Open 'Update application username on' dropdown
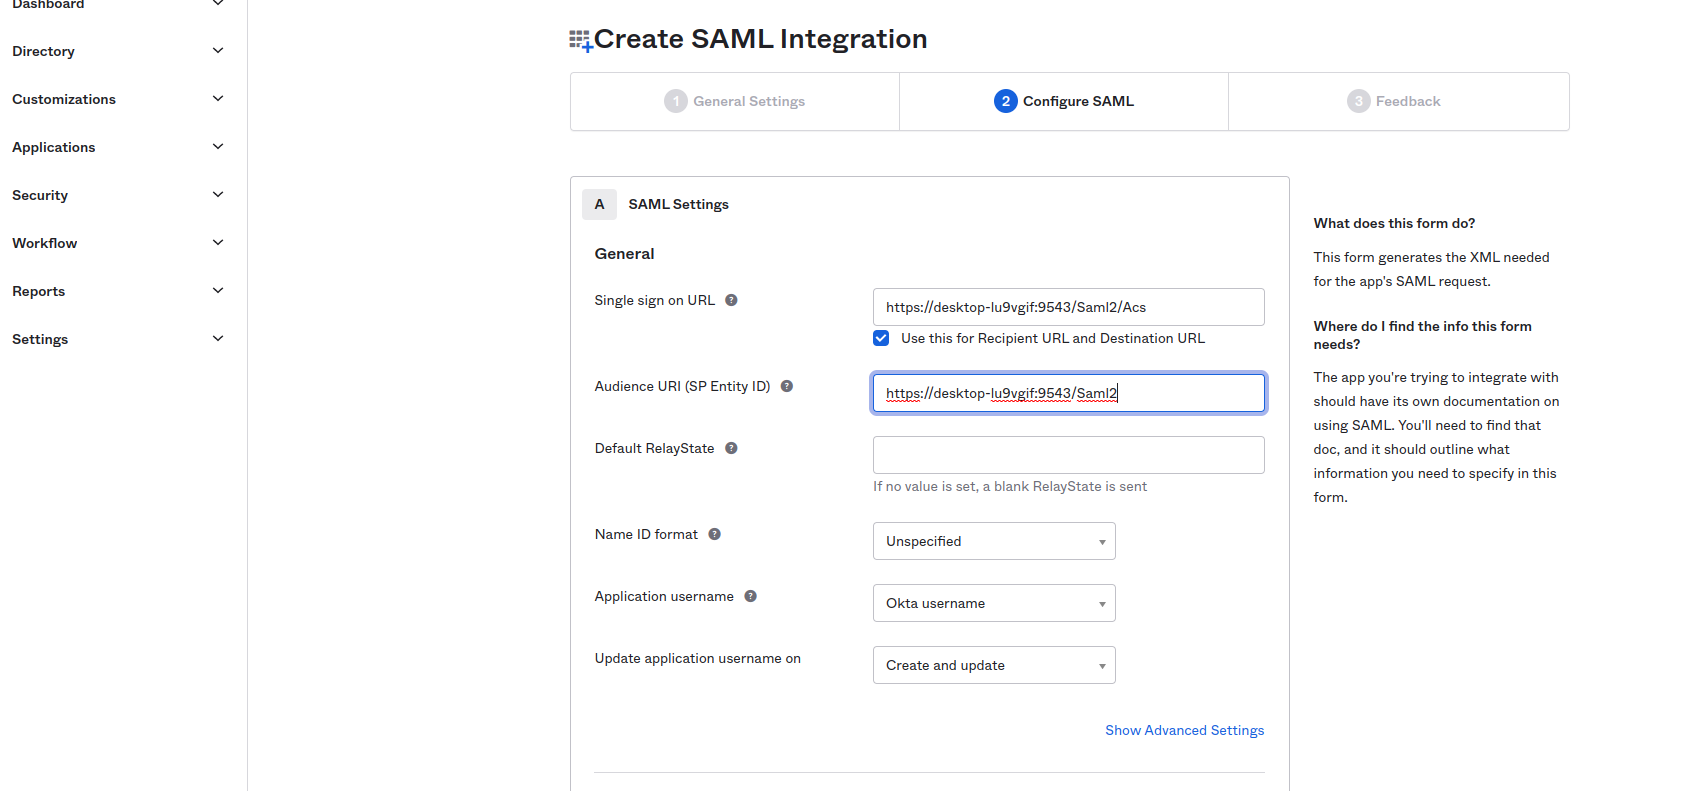Screen dimensions: 1681x791 click(994, 665)
